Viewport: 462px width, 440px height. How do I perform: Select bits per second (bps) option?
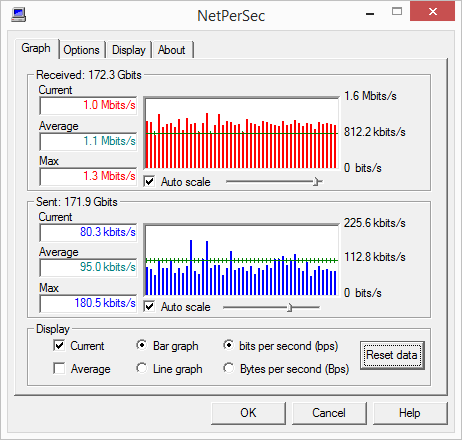pyautogui.click(x=229, y=345)
